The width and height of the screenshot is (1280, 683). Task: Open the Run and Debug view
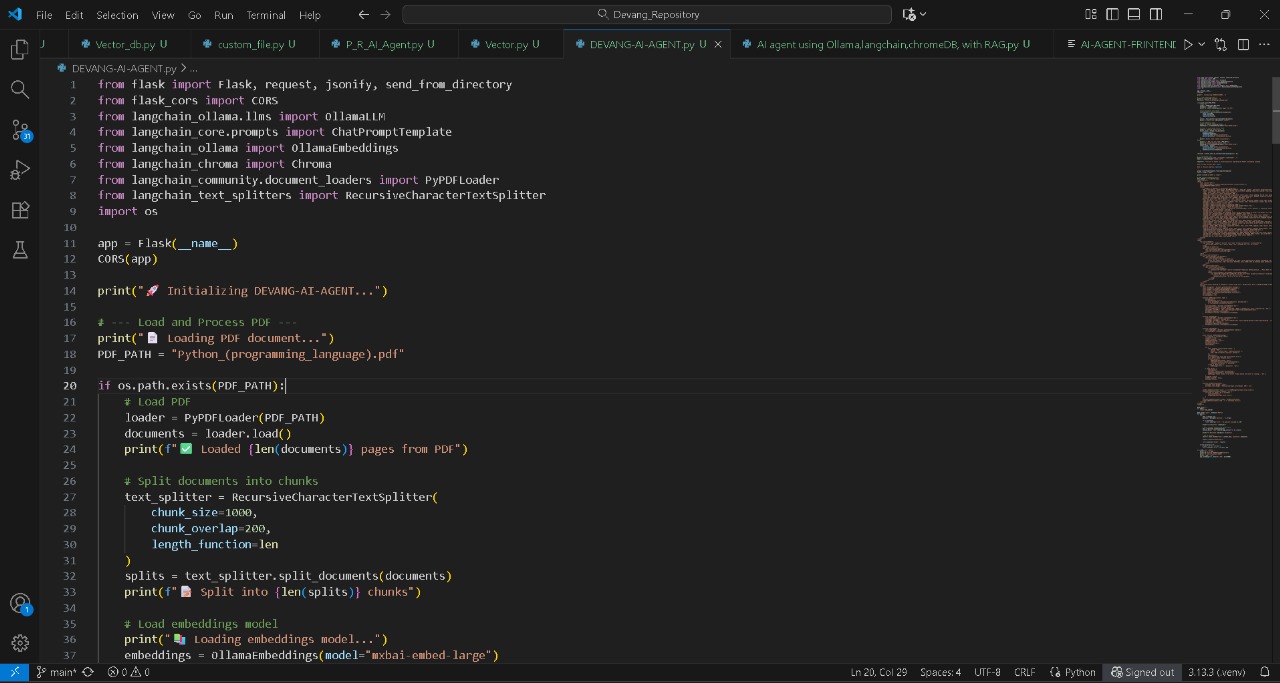coord(19,170)
